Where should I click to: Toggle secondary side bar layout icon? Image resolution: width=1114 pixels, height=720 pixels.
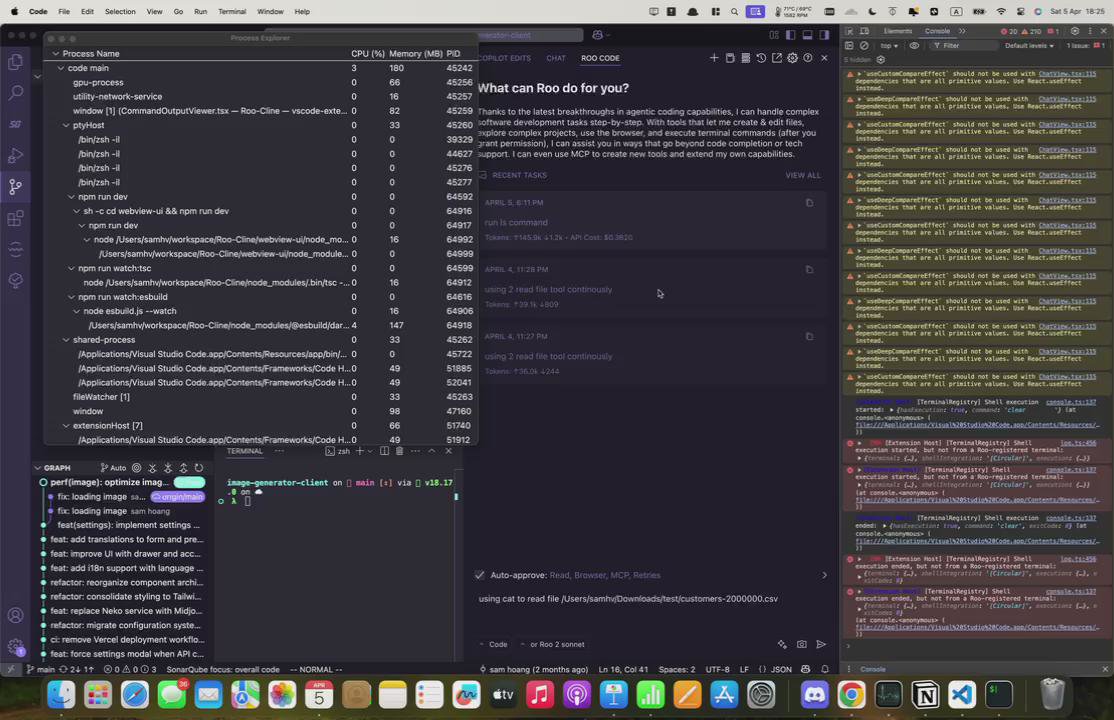(824, 35)
